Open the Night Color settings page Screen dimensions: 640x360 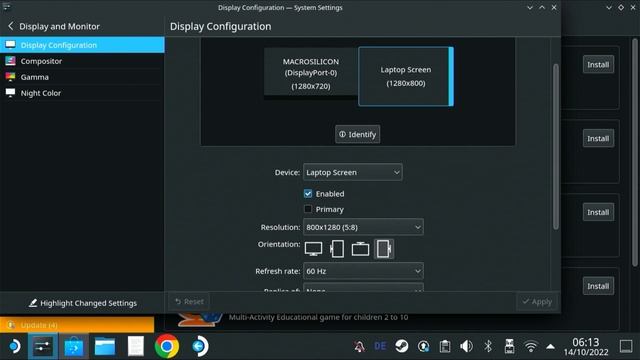[82, 93]
